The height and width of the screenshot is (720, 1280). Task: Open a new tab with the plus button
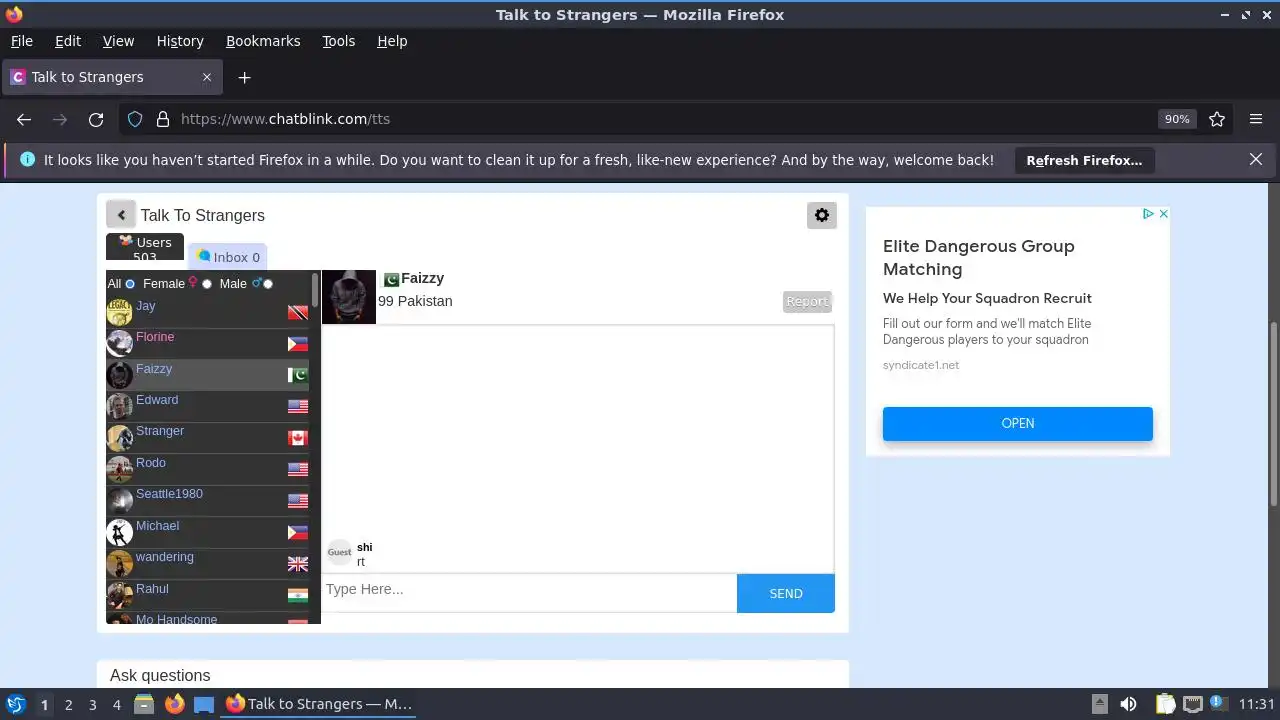[244, 77]
